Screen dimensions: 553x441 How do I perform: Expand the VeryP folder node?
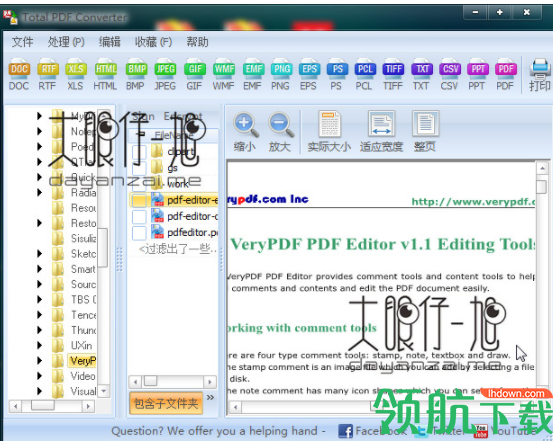point(40,361)
